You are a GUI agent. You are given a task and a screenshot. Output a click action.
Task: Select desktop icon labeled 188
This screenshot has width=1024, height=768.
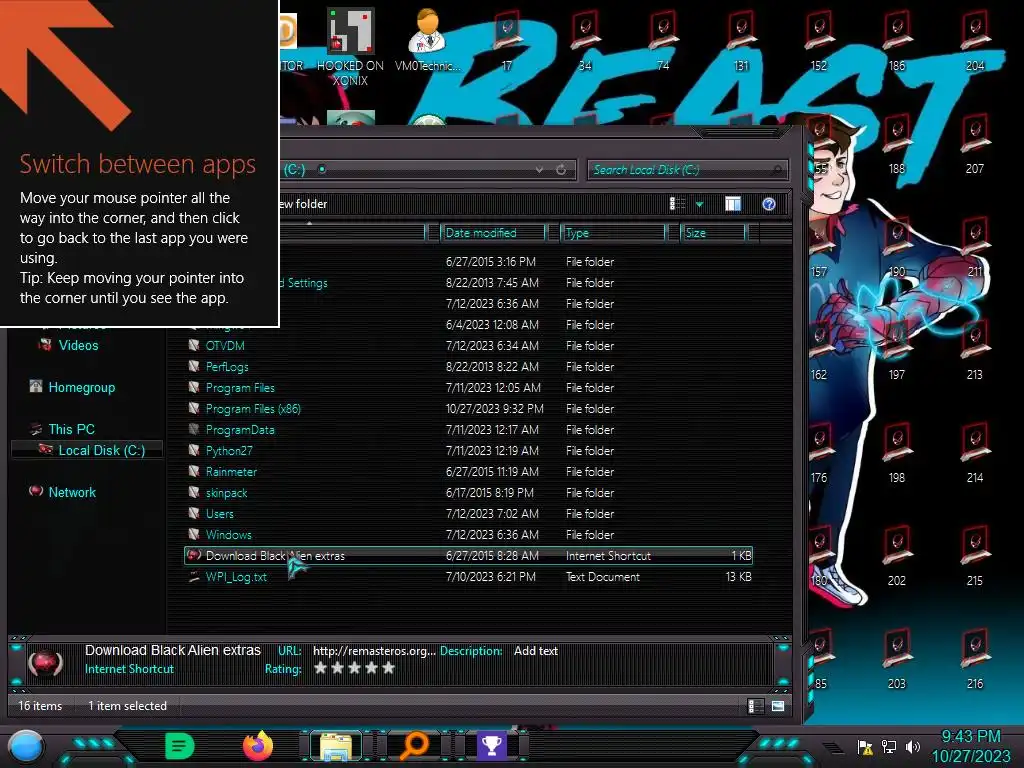pyautogui.click(x=897, y=144)
